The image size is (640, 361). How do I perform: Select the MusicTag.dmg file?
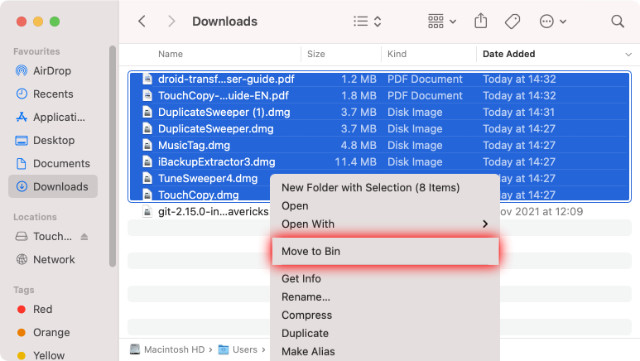[380, 145]
